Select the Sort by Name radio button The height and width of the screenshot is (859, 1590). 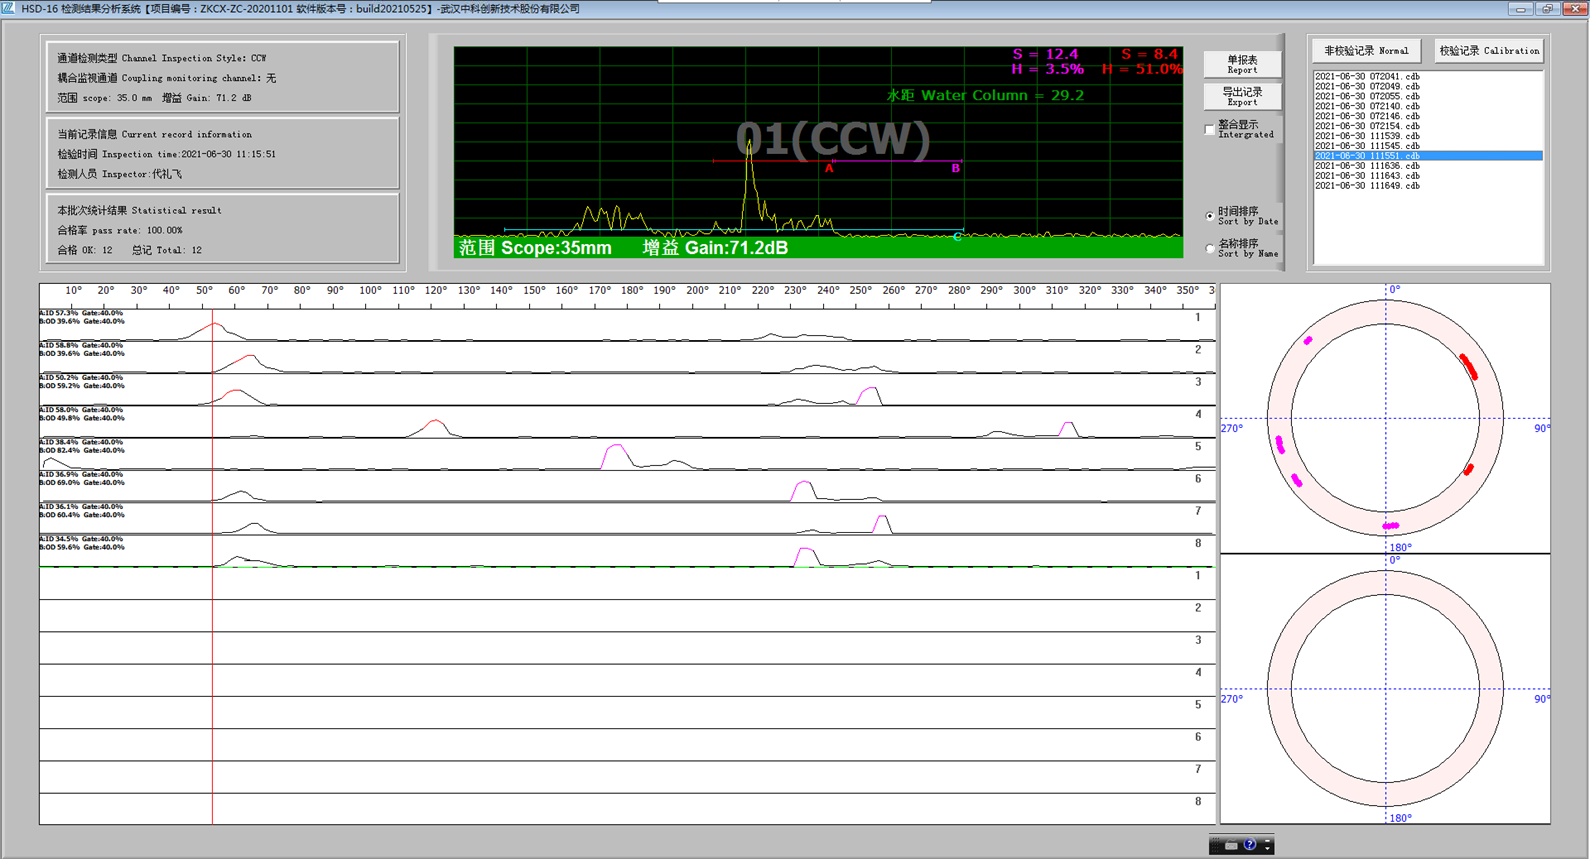click(1210, 248)
